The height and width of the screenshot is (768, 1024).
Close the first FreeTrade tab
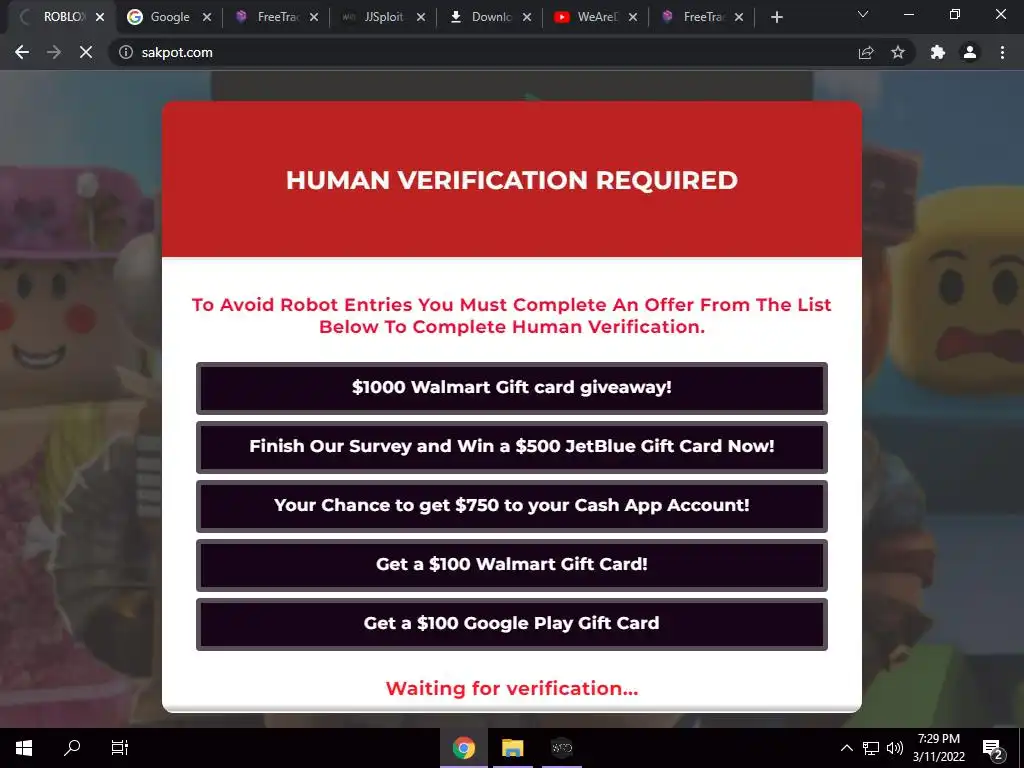tap(314, 17)
